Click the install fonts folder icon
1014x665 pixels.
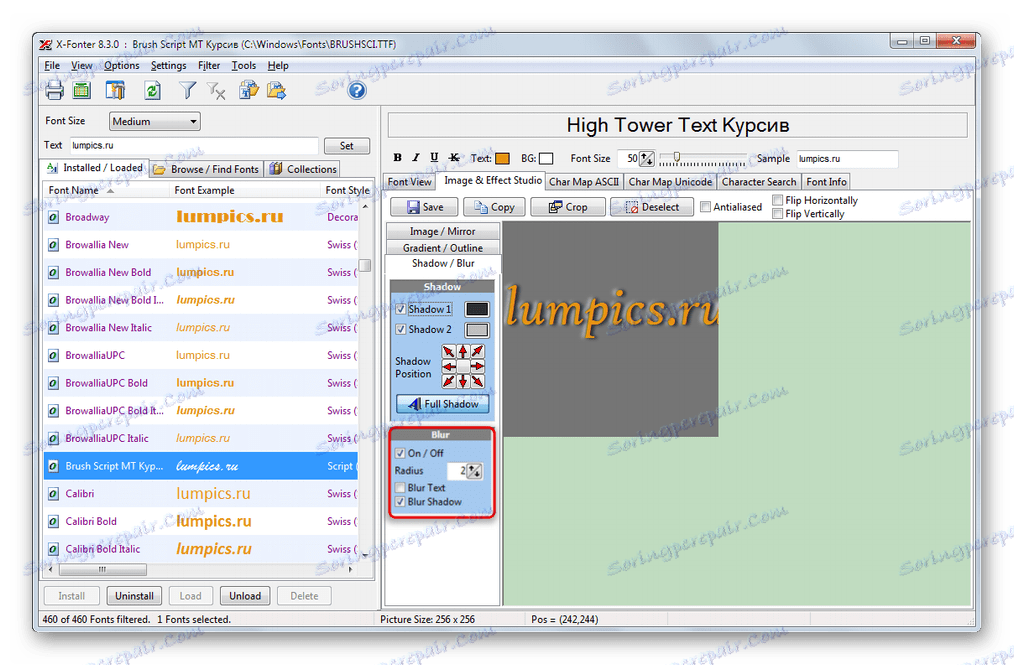click(249, 90)
